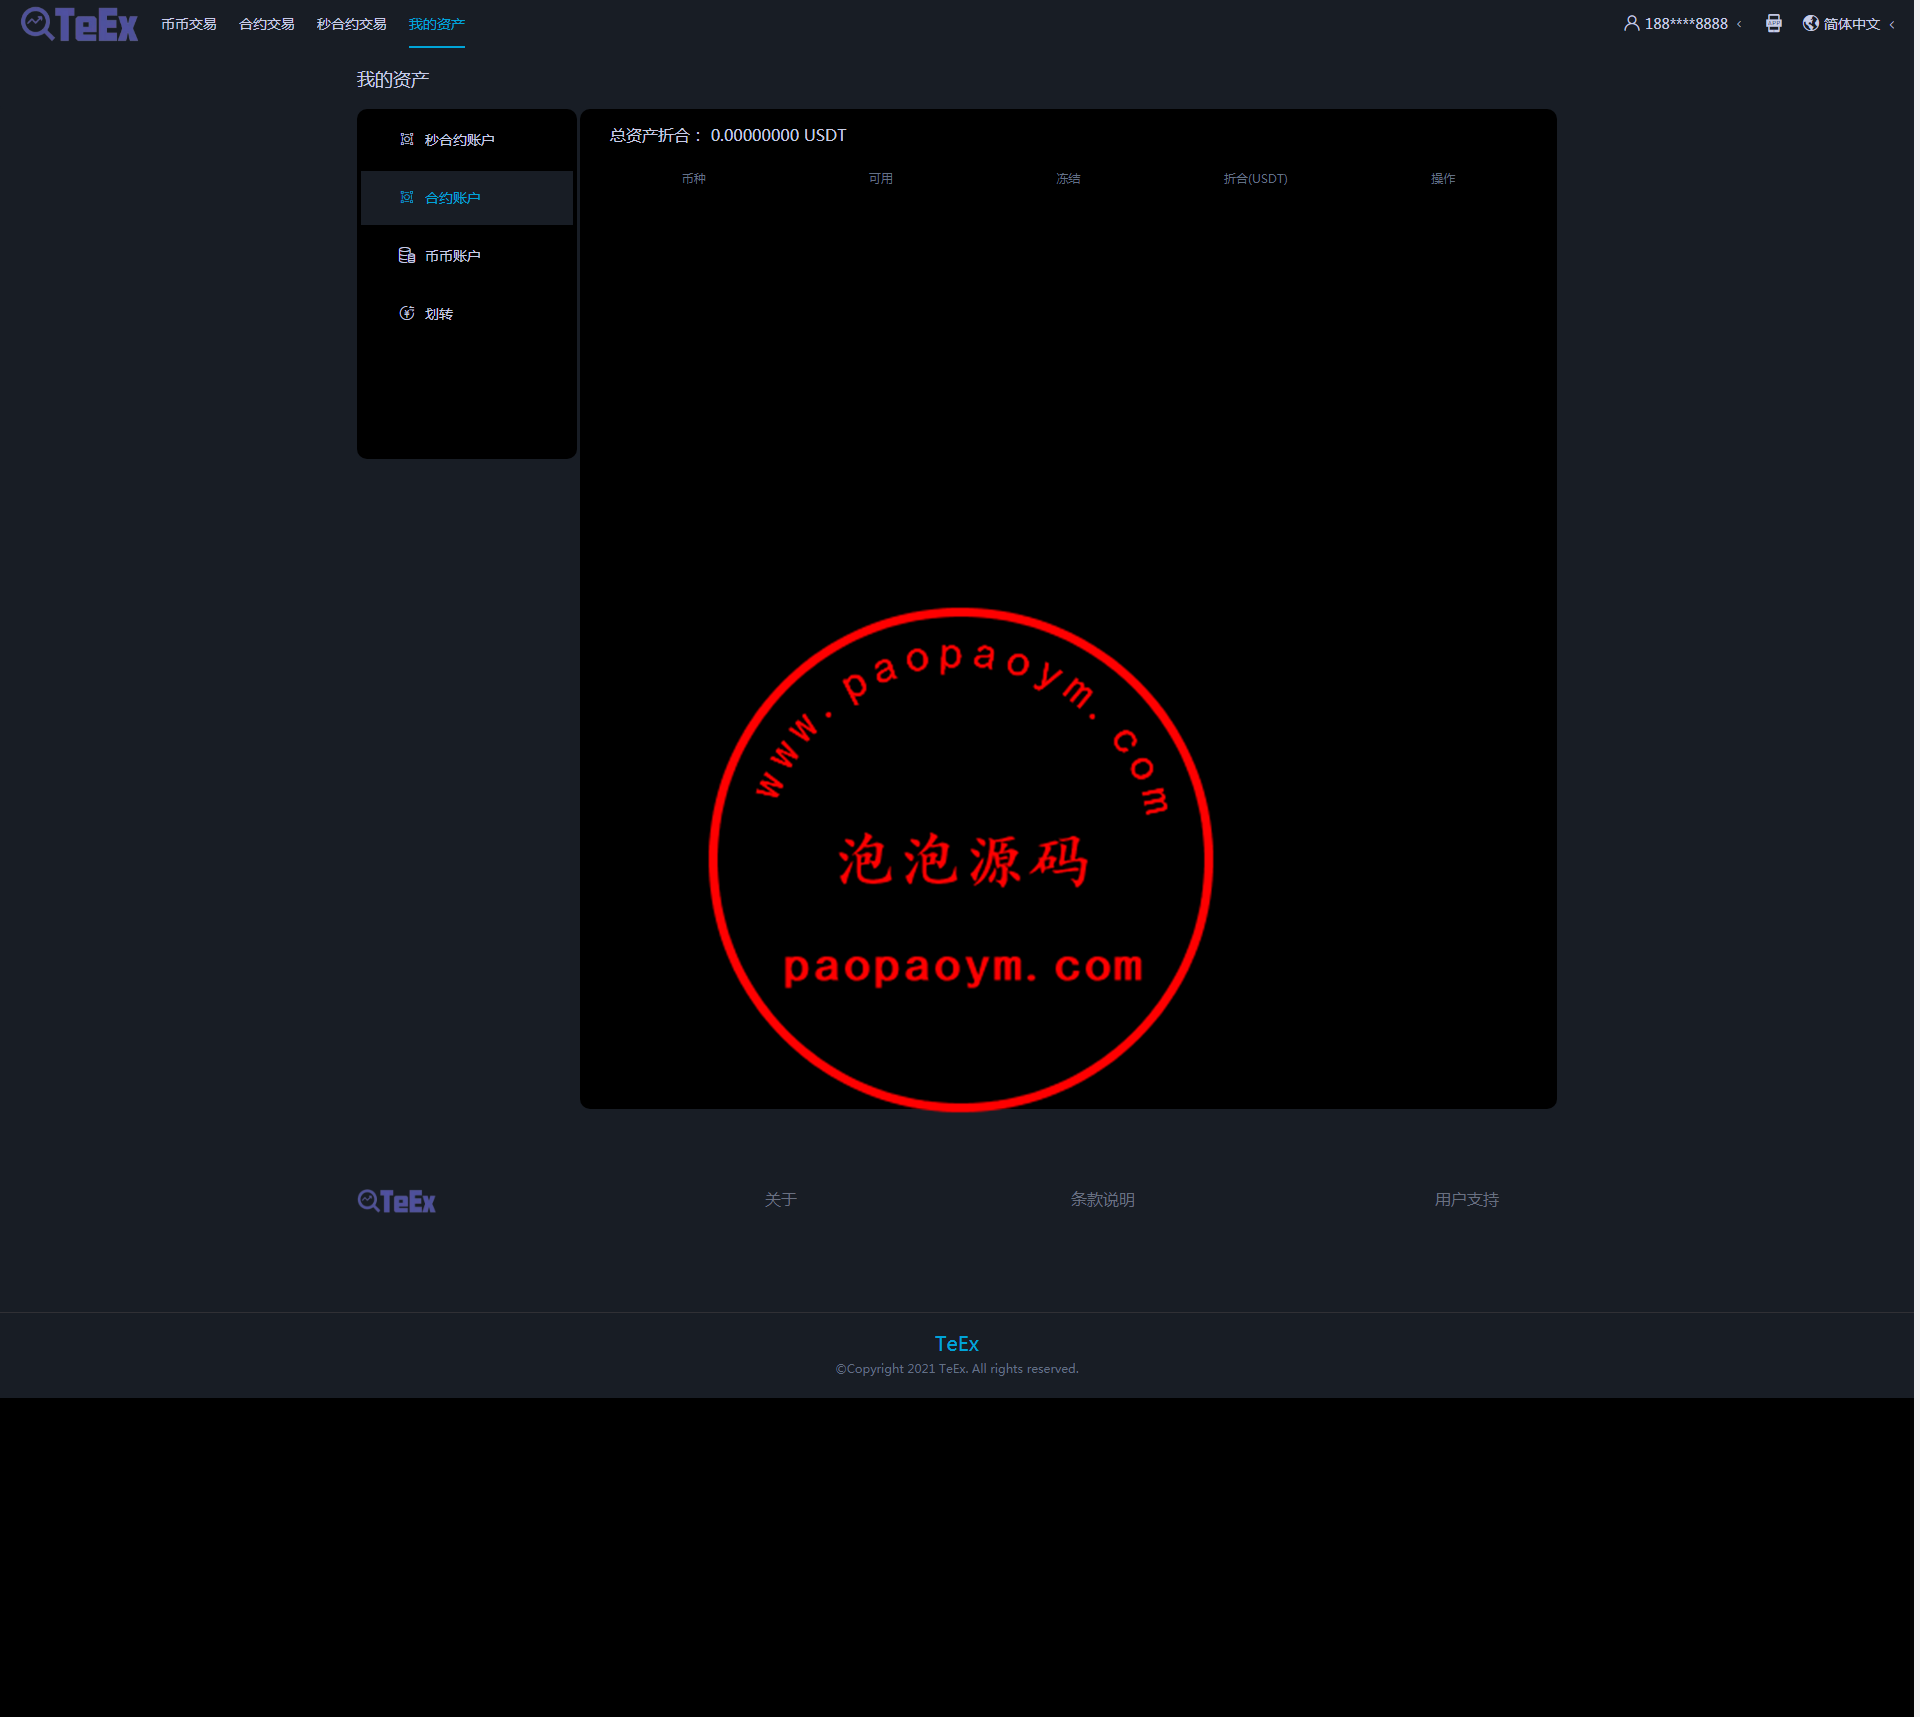
Task: Open the 简体中文 language selector
Action: click(x=1851, y=24)
